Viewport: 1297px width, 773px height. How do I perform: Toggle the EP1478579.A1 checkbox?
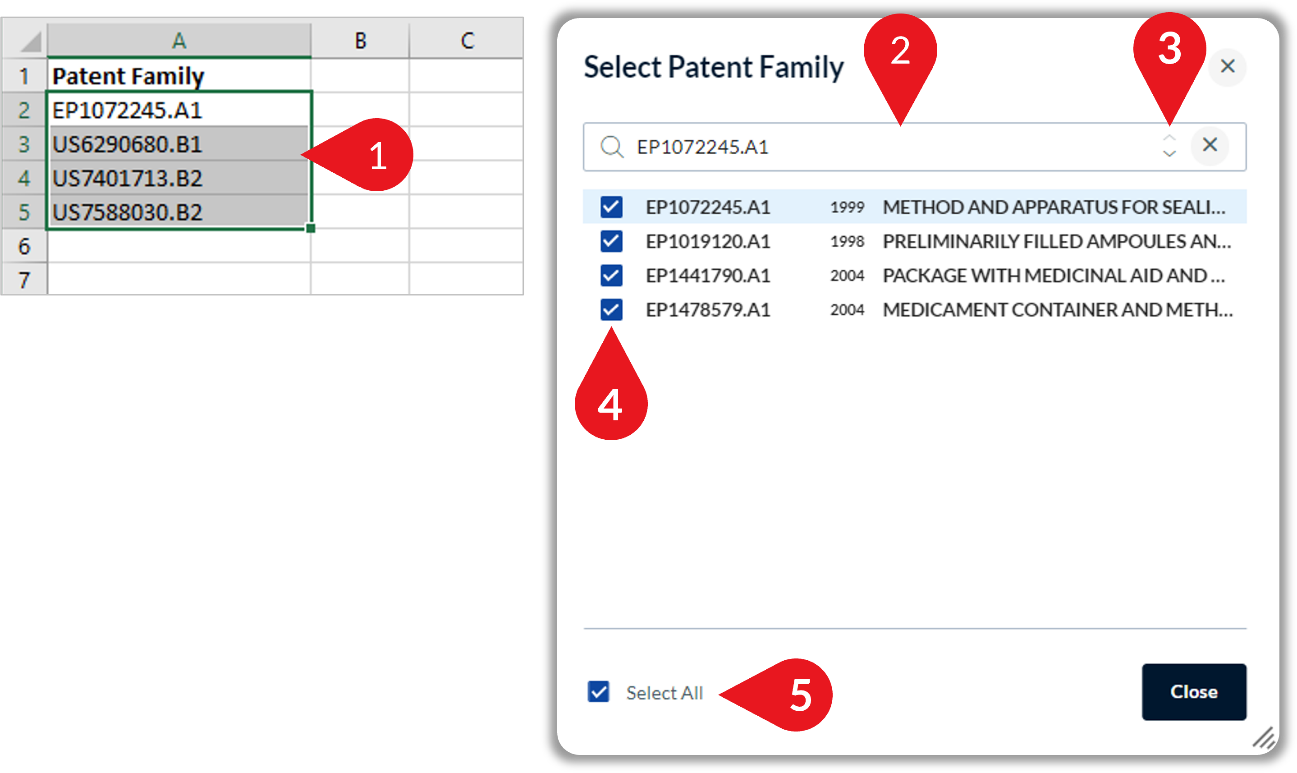[611, 310]
